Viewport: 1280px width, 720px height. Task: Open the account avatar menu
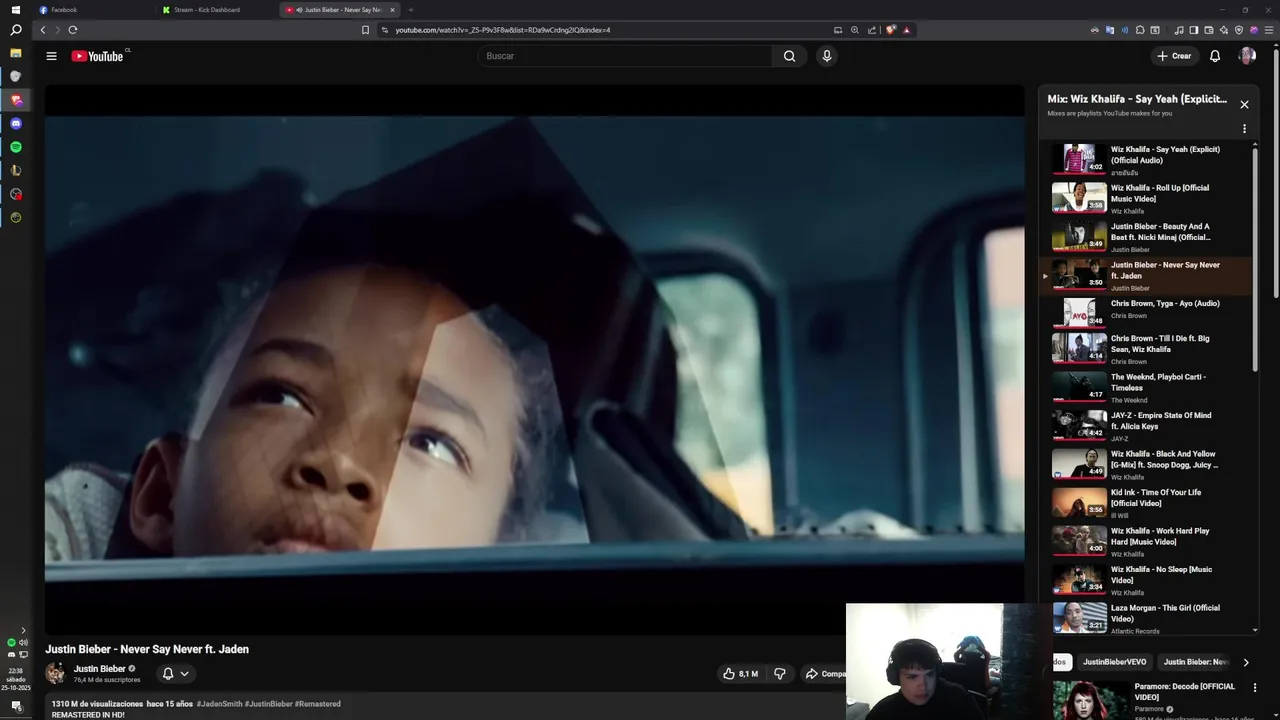1247,56
